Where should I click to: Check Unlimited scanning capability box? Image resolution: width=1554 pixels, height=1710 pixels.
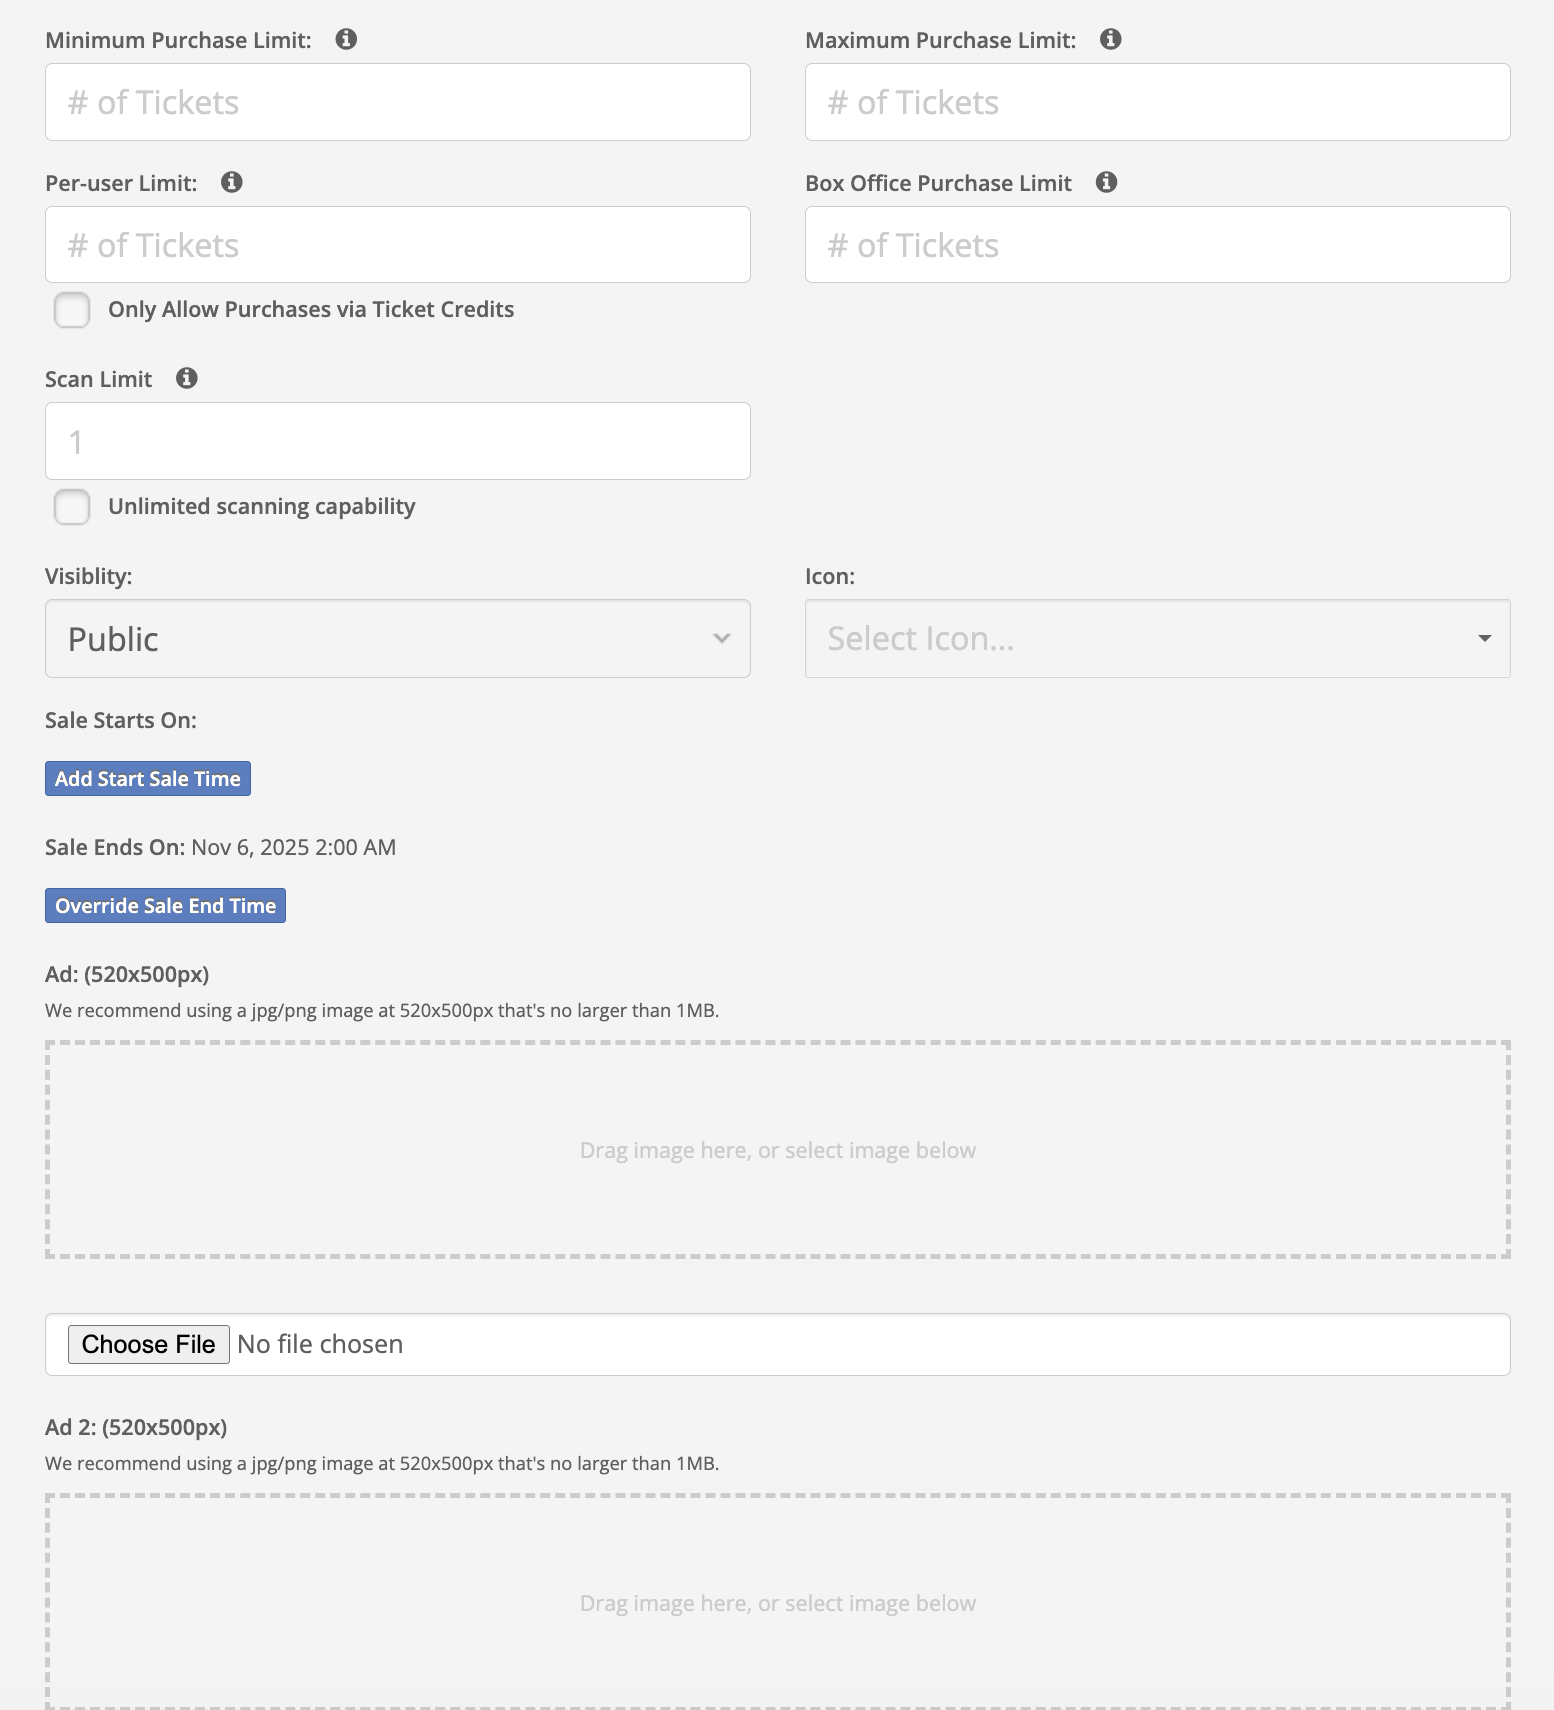tap(72, 507)
